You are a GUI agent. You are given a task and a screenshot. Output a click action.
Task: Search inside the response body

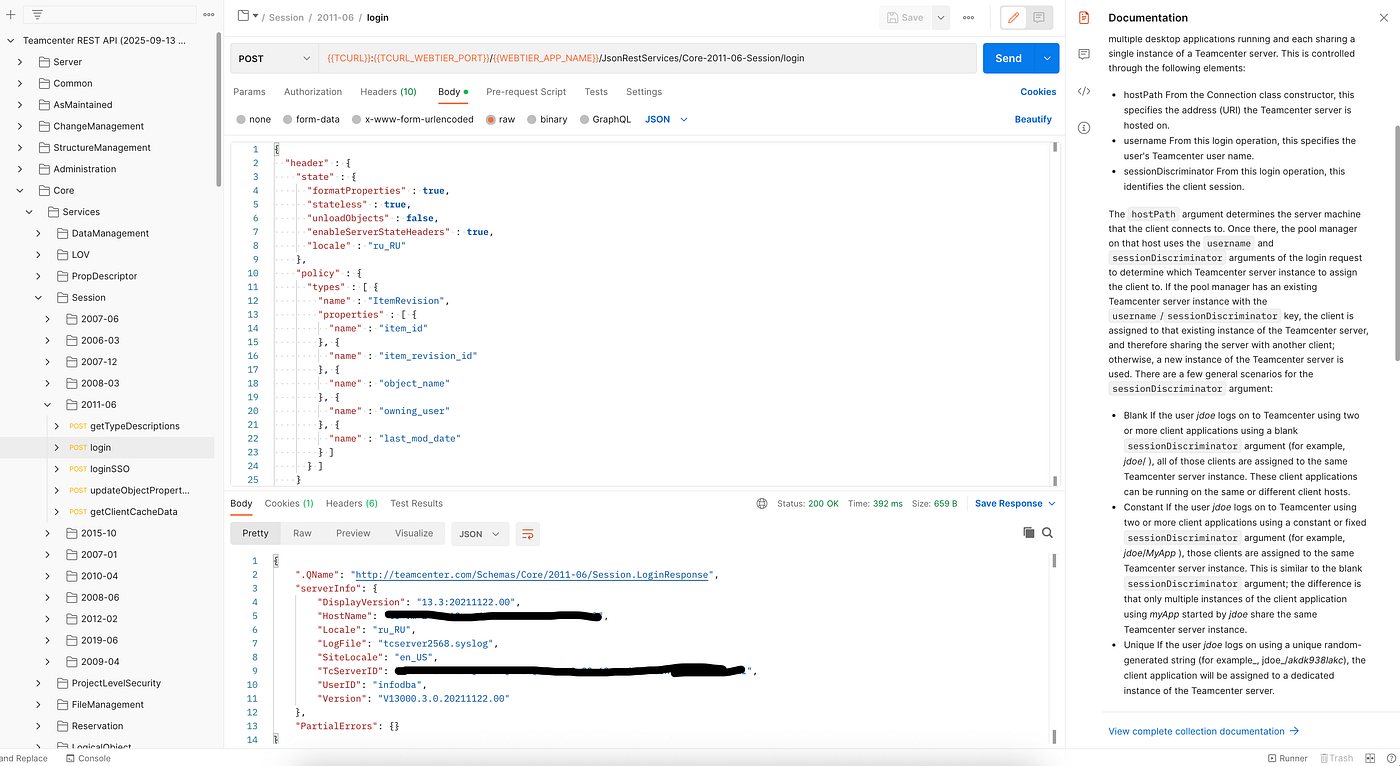[x=1047, y=533]
